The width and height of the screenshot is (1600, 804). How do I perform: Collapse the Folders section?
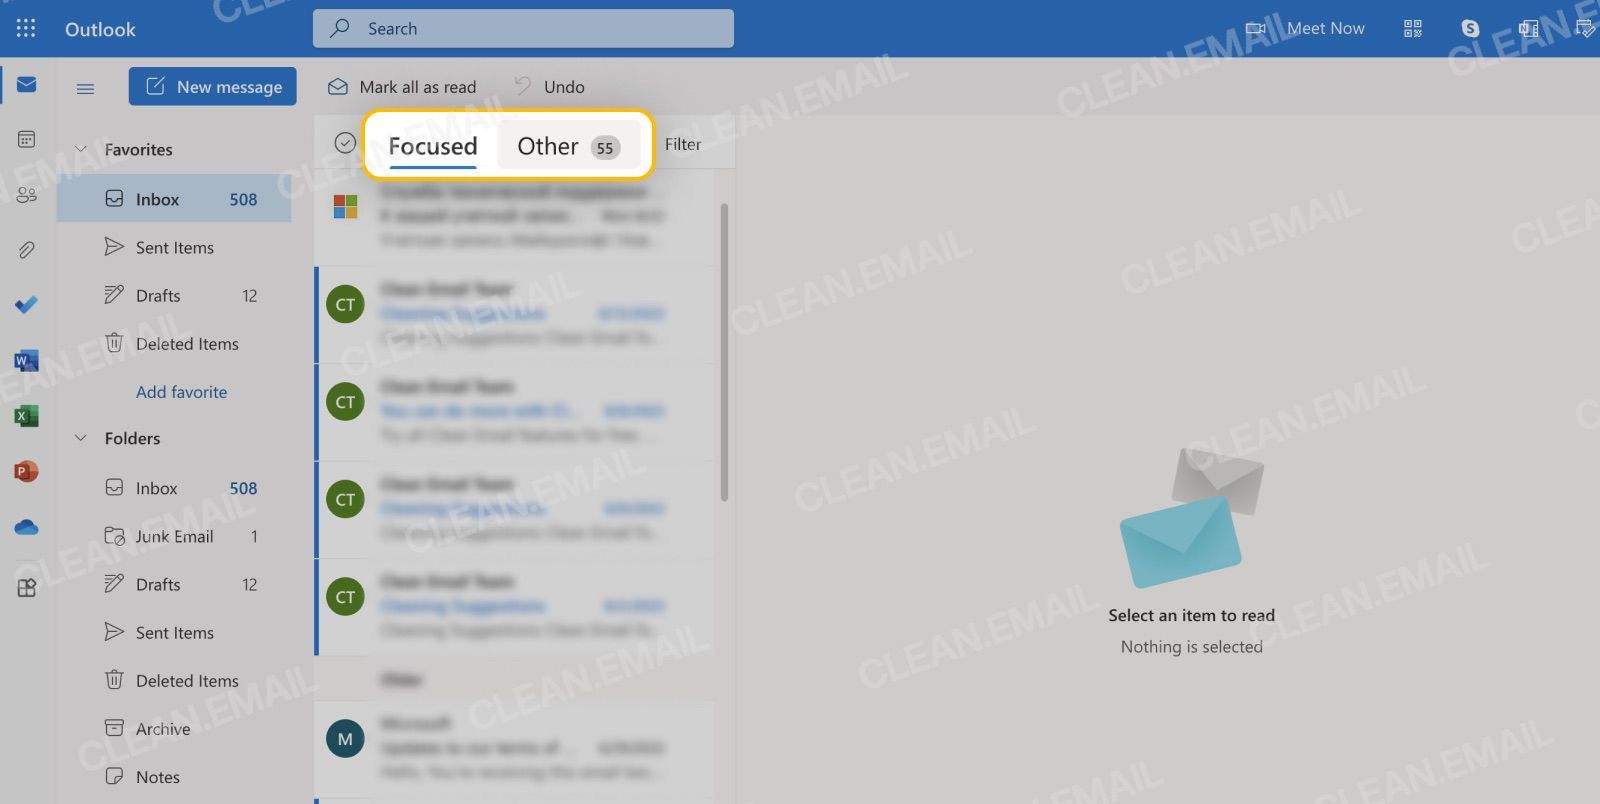click(81, 438)
